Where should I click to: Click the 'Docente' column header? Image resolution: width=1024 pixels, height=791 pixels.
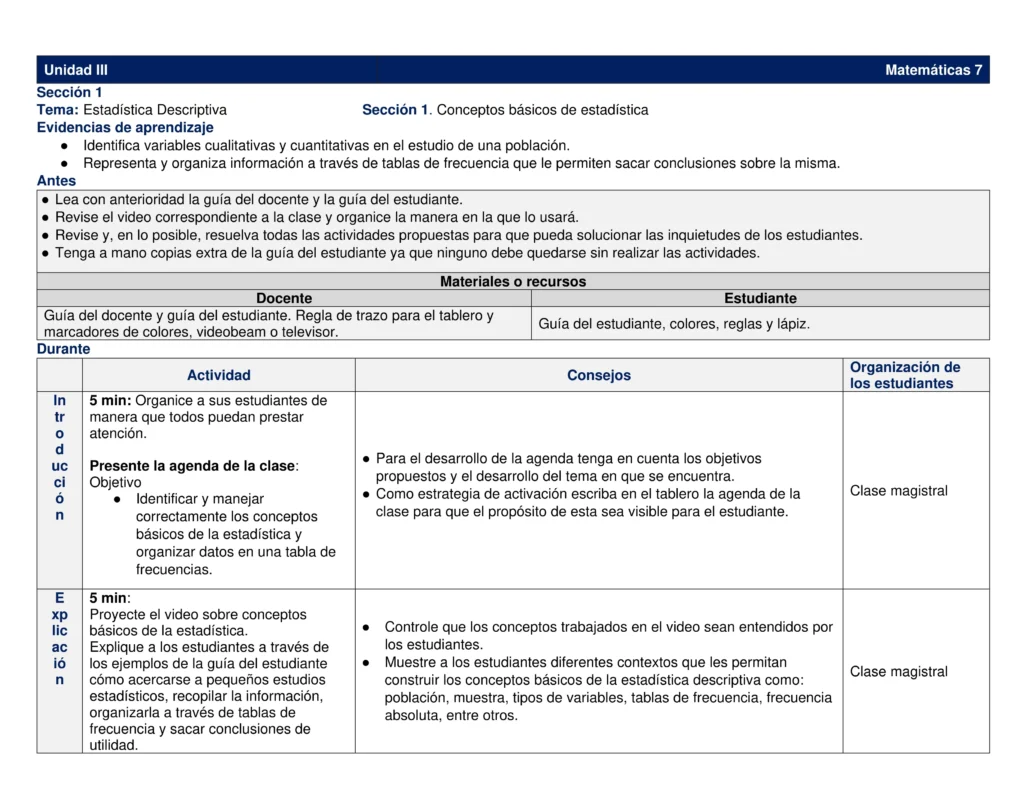point(284,298)
